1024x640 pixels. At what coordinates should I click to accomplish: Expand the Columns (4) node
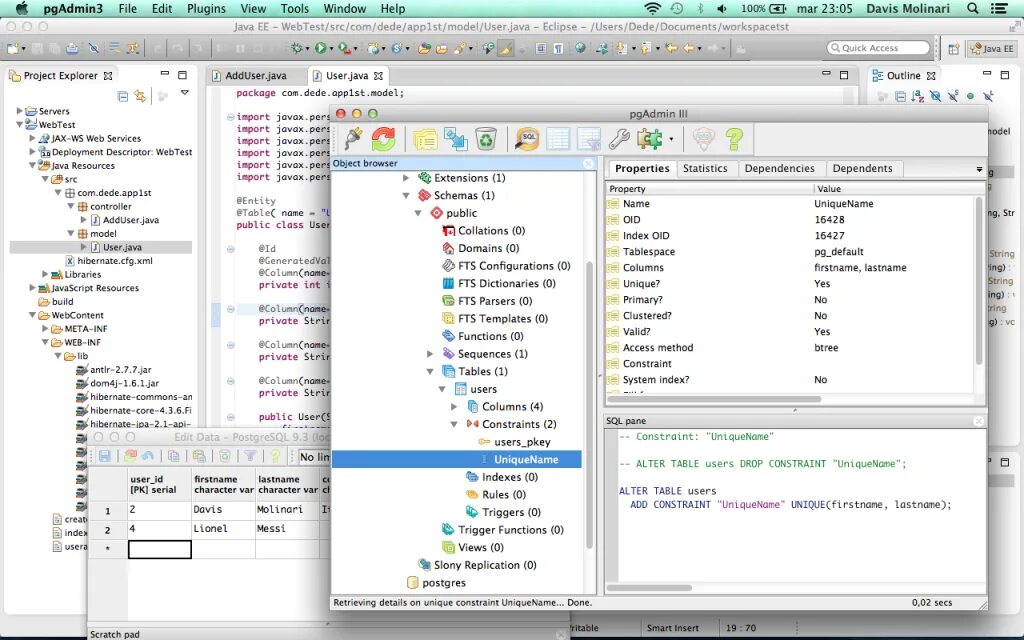pyautogui.click(x=454, y=406)
